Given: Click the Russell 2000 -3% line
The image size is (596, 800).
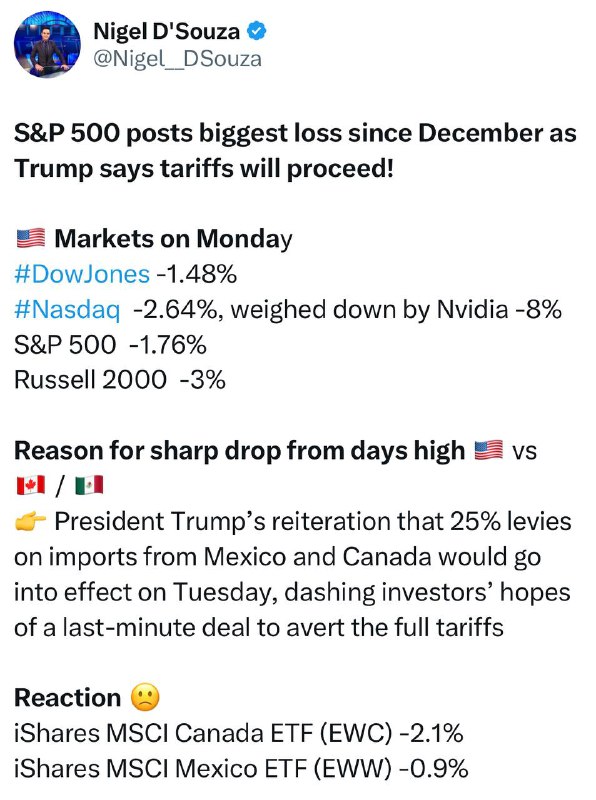Looking at the screenshot, I should (x=120, y=380).
